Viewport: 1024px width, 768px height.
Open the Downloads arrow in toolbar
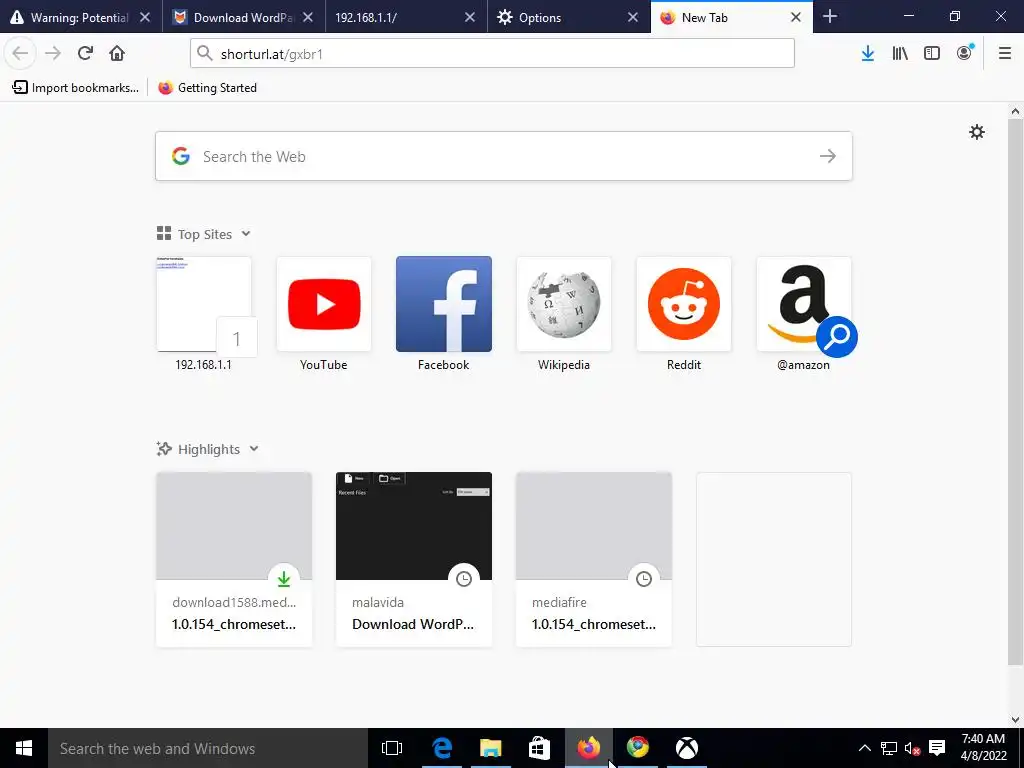867,53
